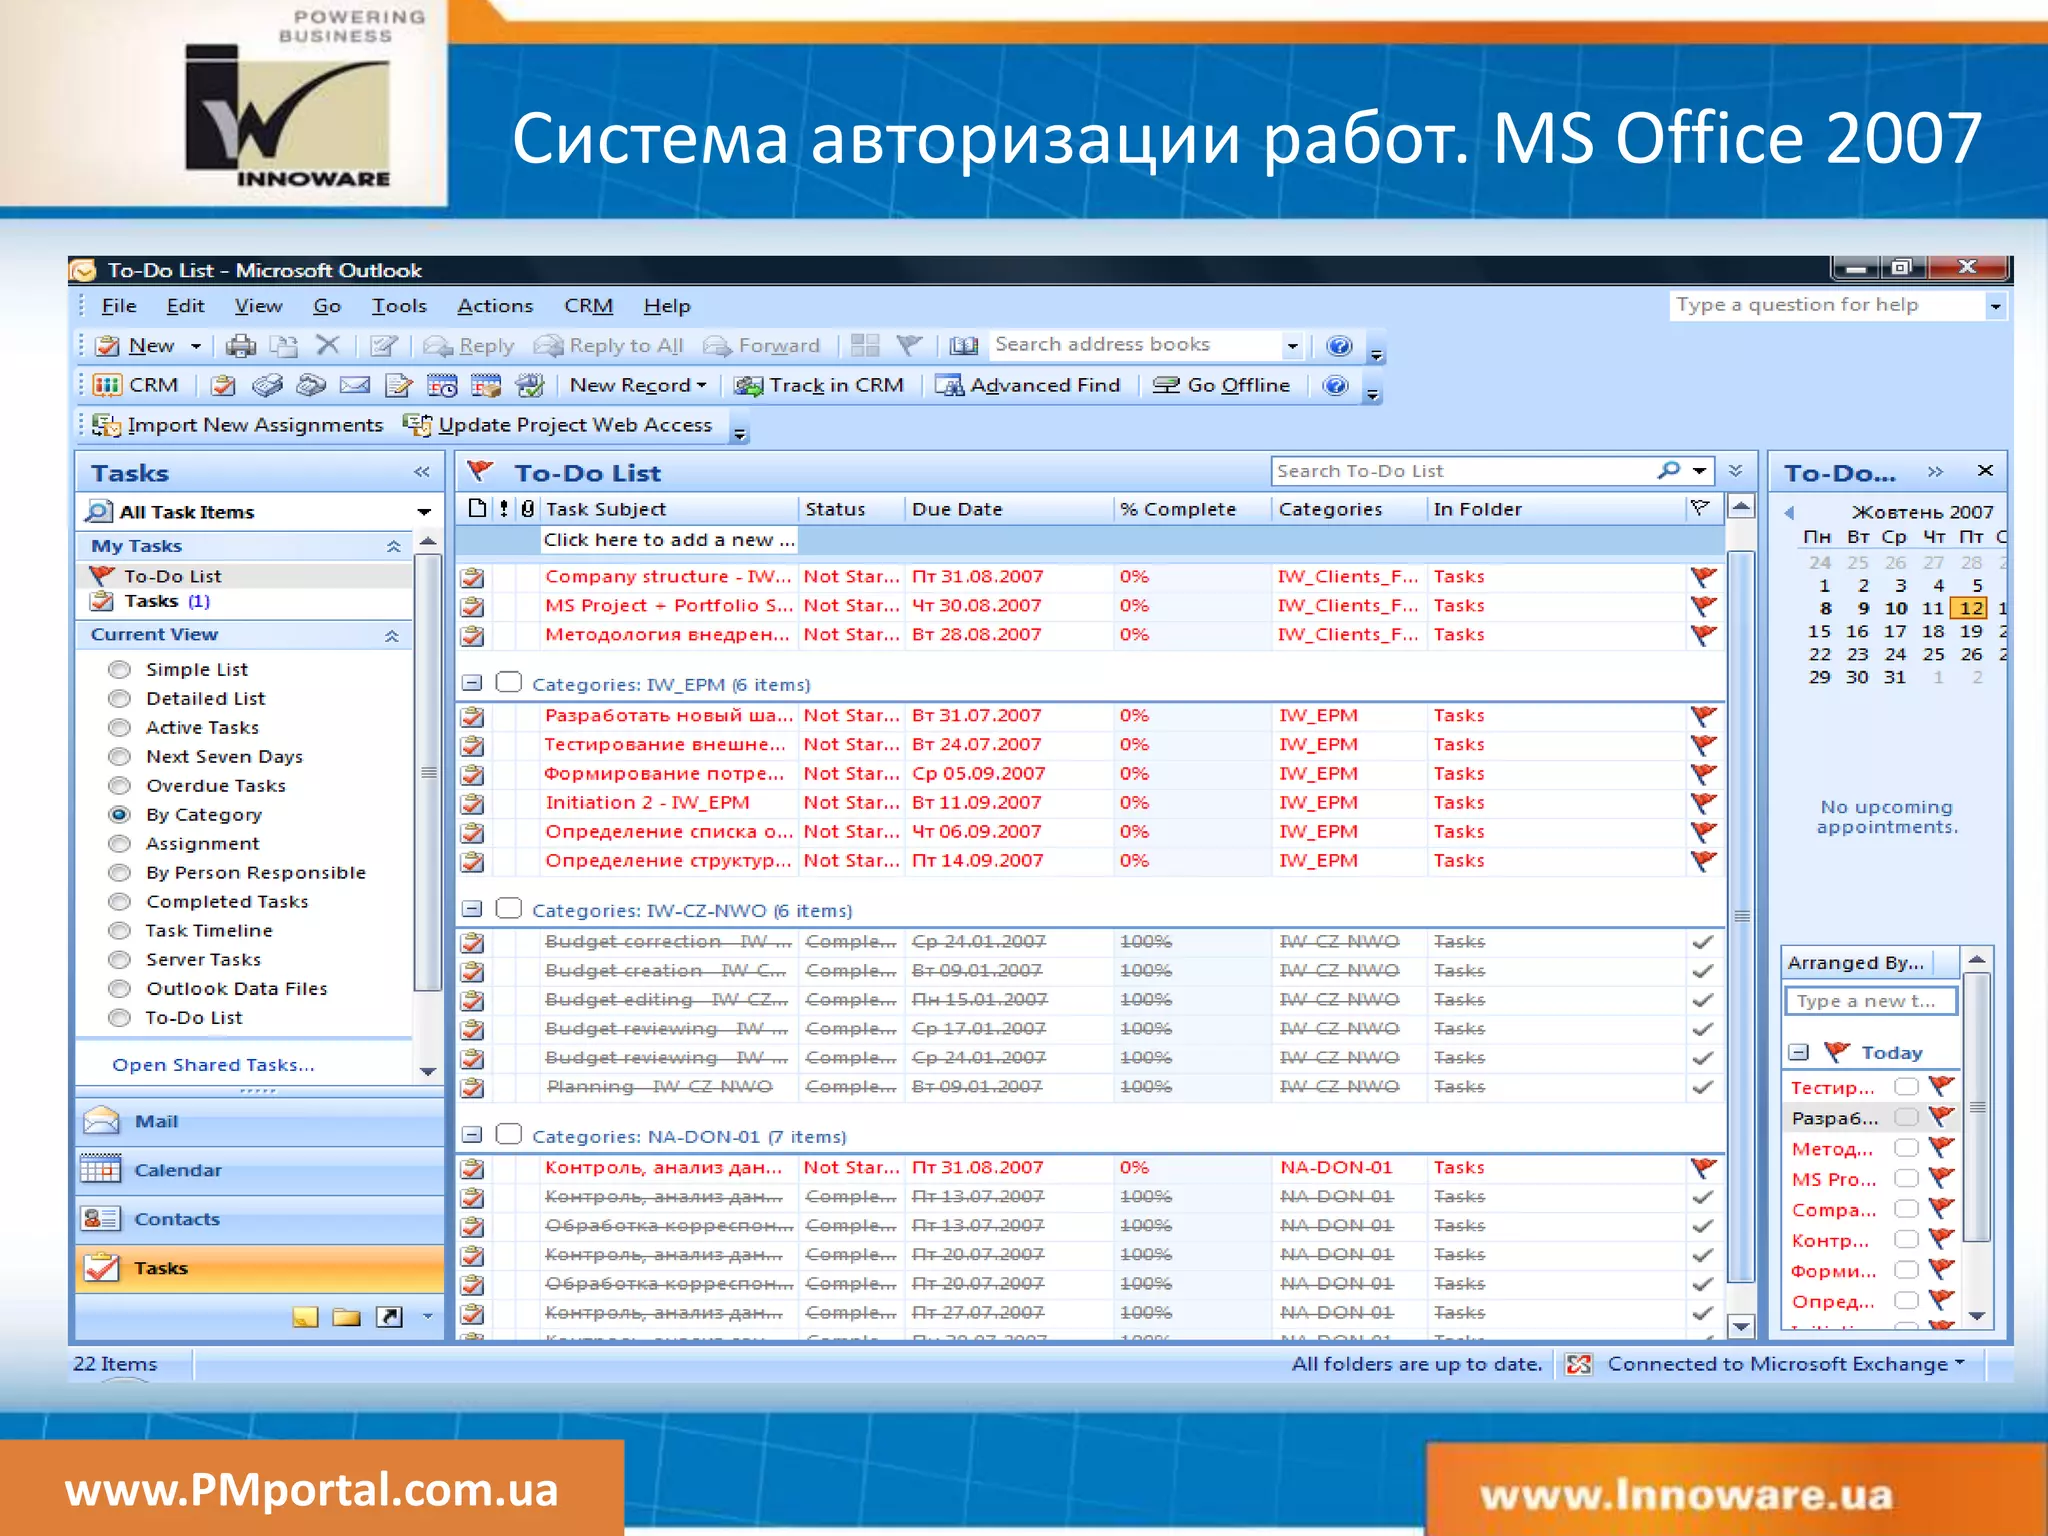Open the Actions menu
This screenshot has width=2048, height=1536.
click(x=495, y=307)
